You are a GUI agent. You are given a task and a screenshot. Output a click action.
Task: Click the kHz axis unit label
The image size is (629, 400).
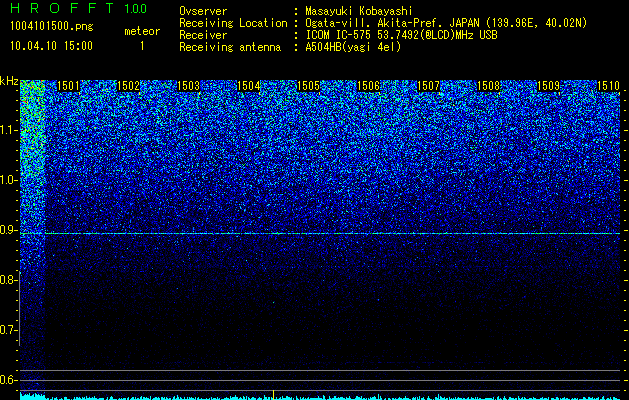pyautogui.click(x=9, y=81)
